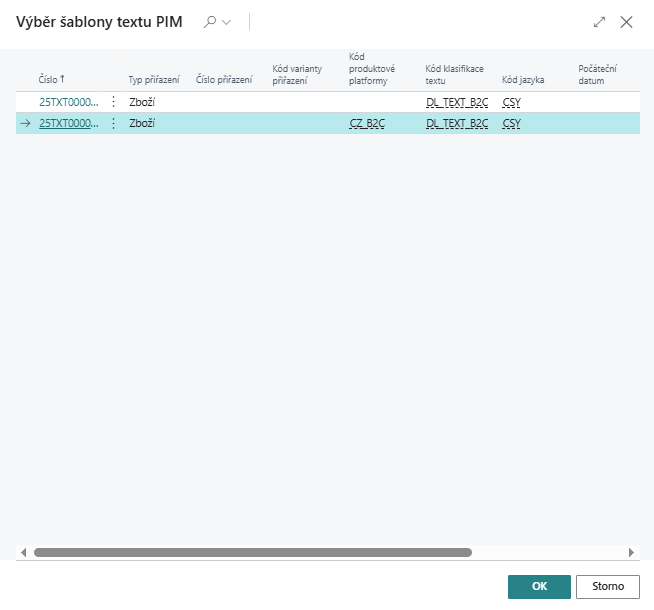Image resolution: width=654 pixels, height=610 pixels.
Task: Click the search magnifier icon
Action: (x=209, y=22)
